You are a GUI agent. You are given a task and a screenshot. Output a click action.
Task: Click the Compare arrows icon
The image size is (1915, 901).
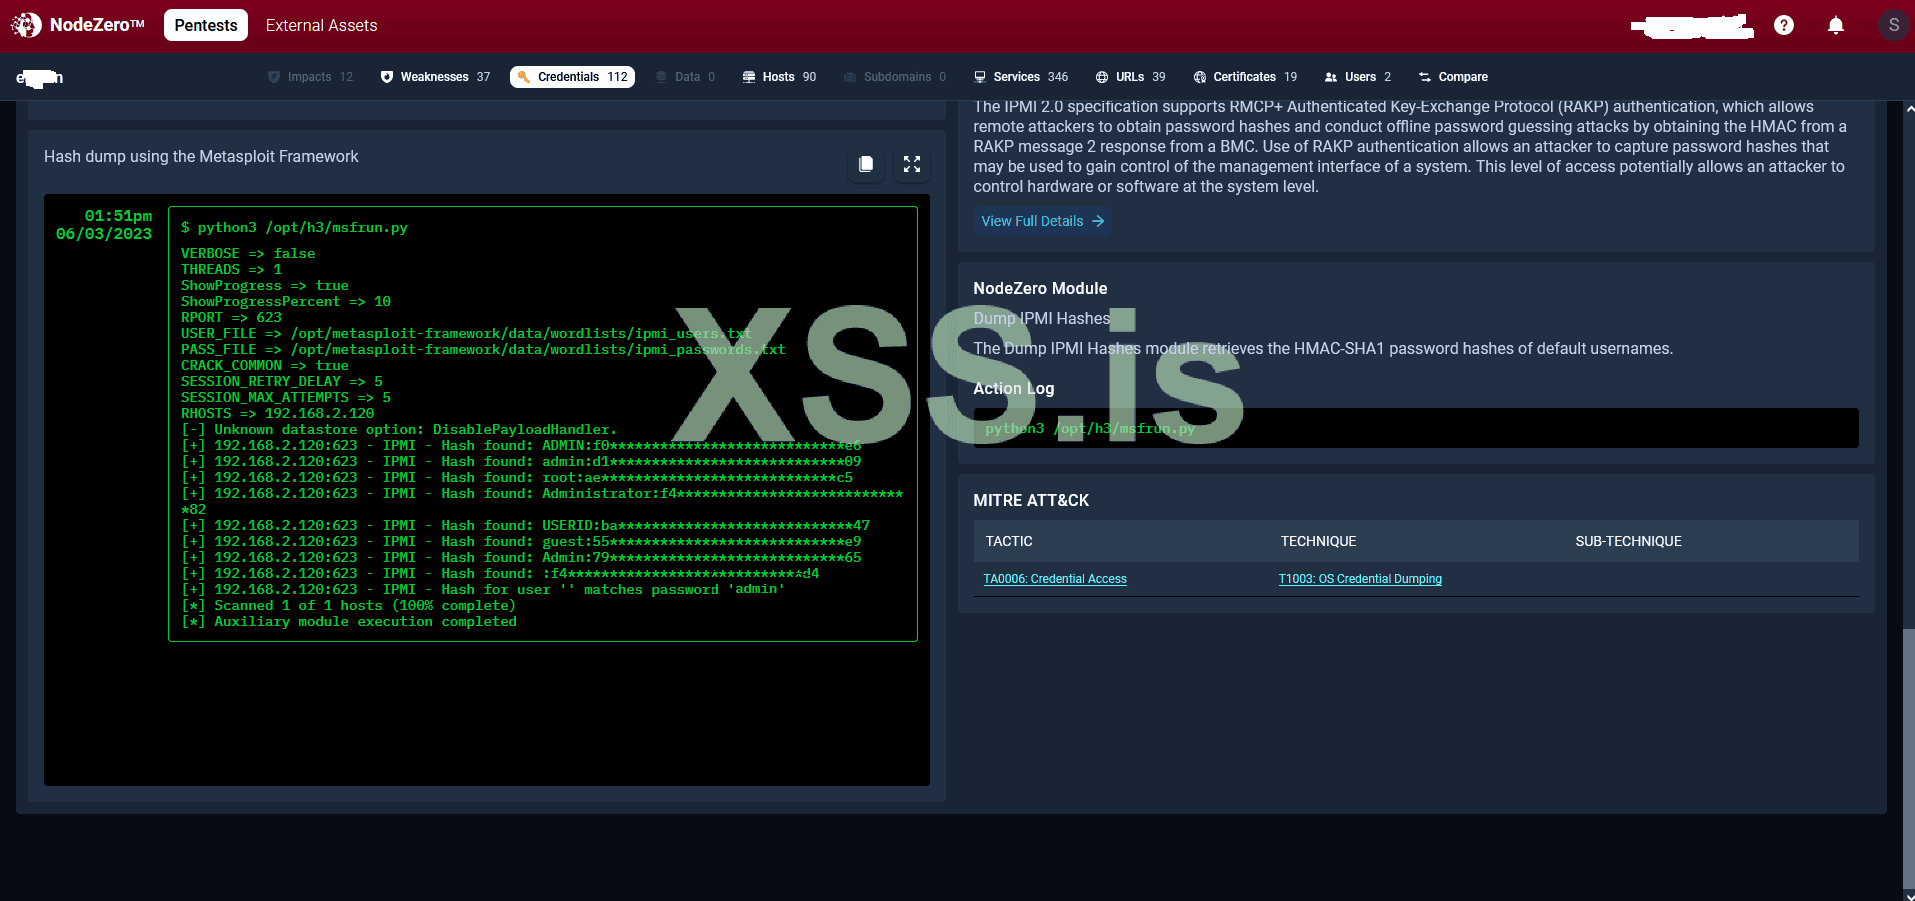(x=1425, y=77)
